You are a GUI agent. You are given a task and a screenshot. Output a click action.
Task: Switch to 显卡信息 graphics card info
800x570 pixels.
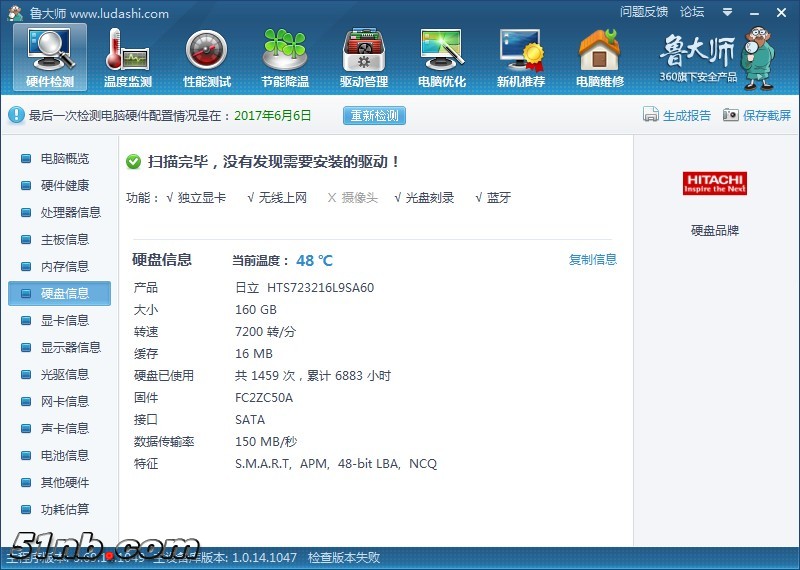(x=64, y=321)
